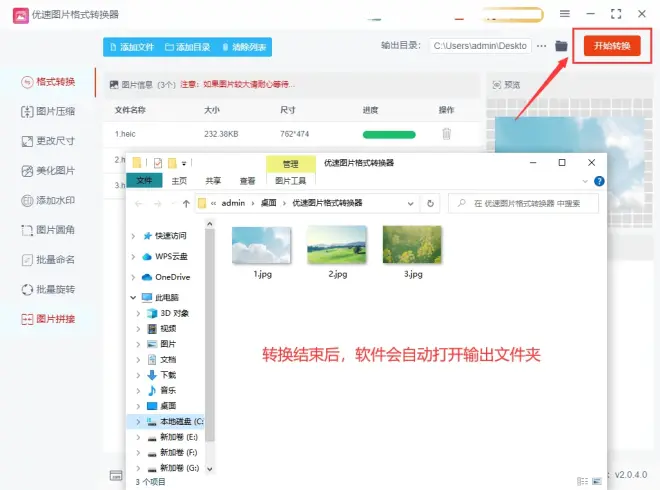Open 更改尺寸 in the left sidebar
This screenshot has height=490, width=660.
(x=48, y=141)
